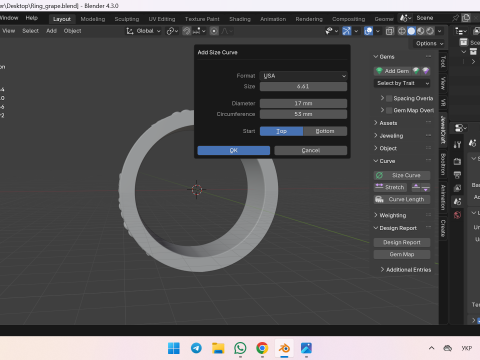480x360 pixels.
Task: Open the Object menu in viewport
Action: click(x=72, y=31)
